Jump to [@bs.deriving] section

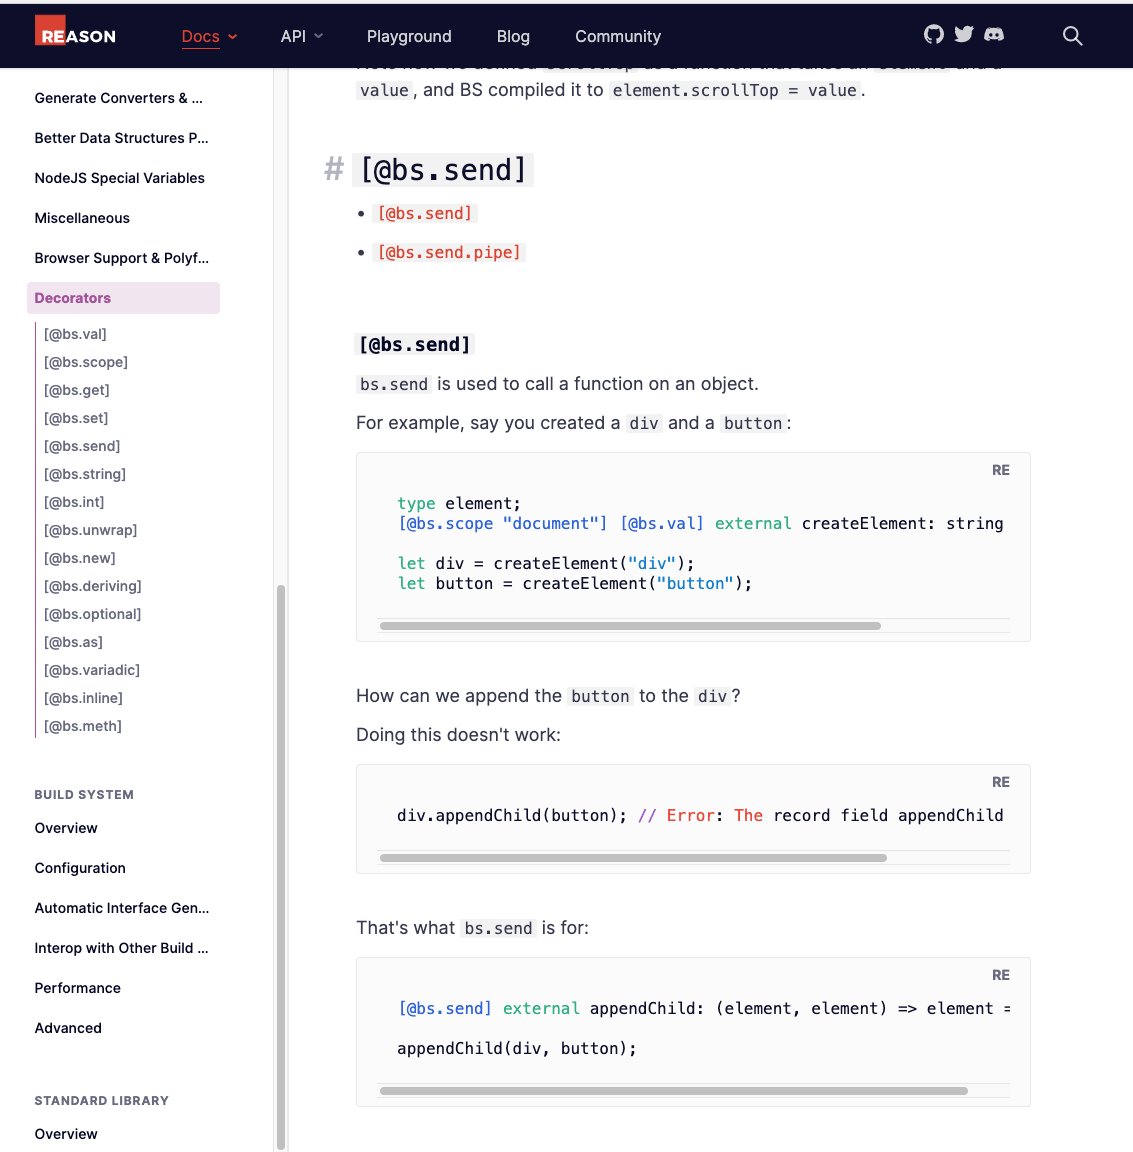coord(93,586)
